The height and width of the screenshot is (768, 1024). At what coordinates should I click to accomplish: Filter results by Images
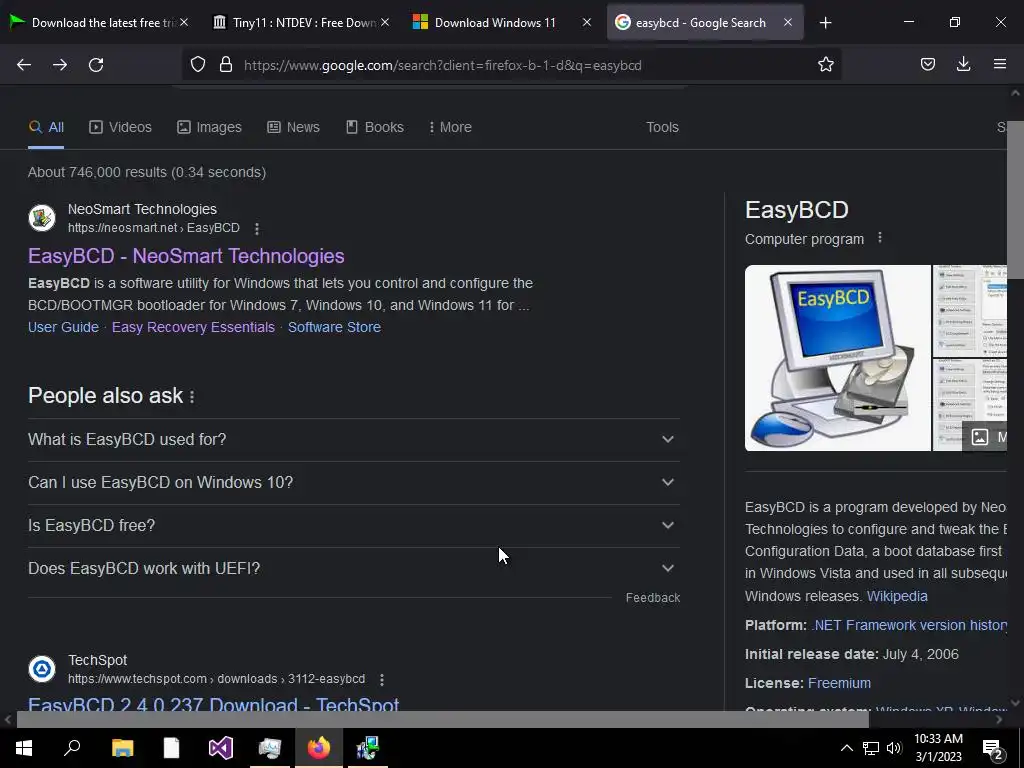(209, 127)
